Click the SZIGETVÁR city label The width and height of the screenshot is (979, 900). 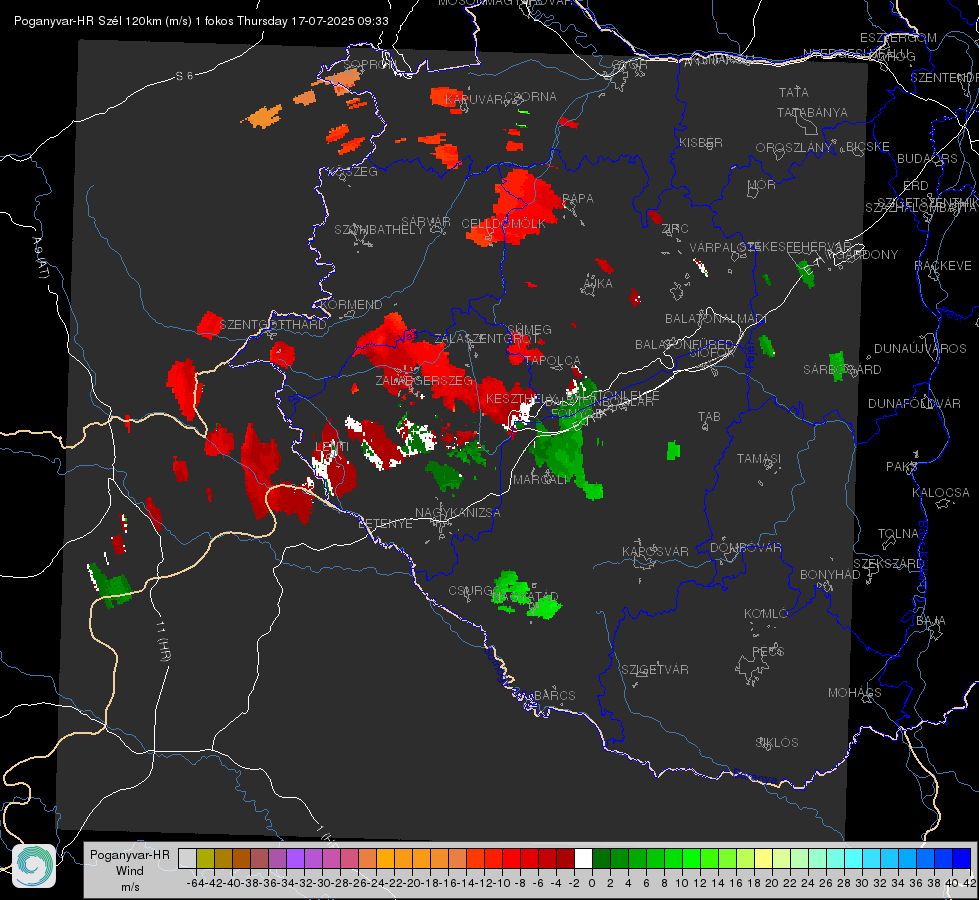(654, 670)
